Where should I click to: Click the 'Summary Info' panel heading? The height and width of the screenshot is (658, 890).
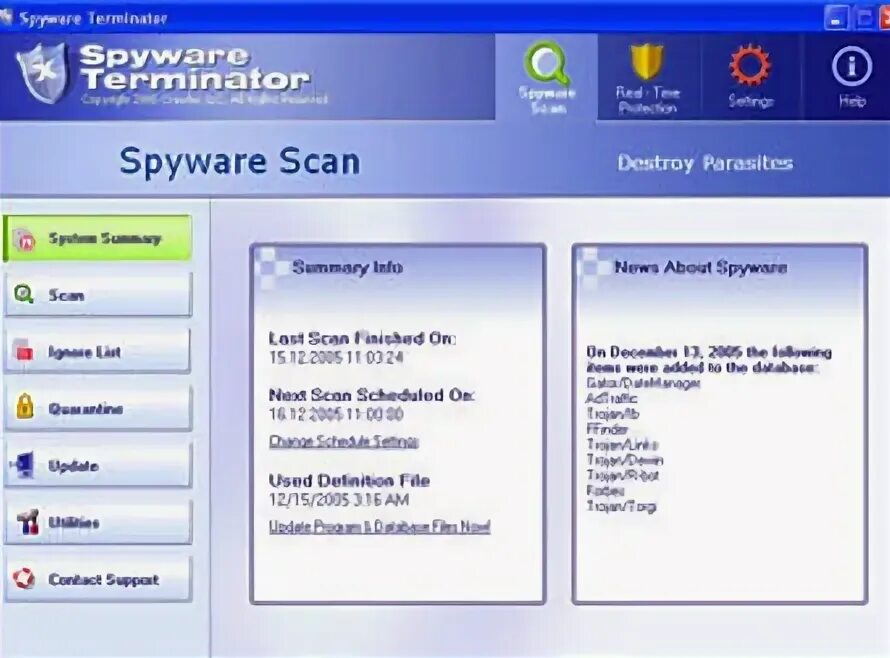pos(347,267)
